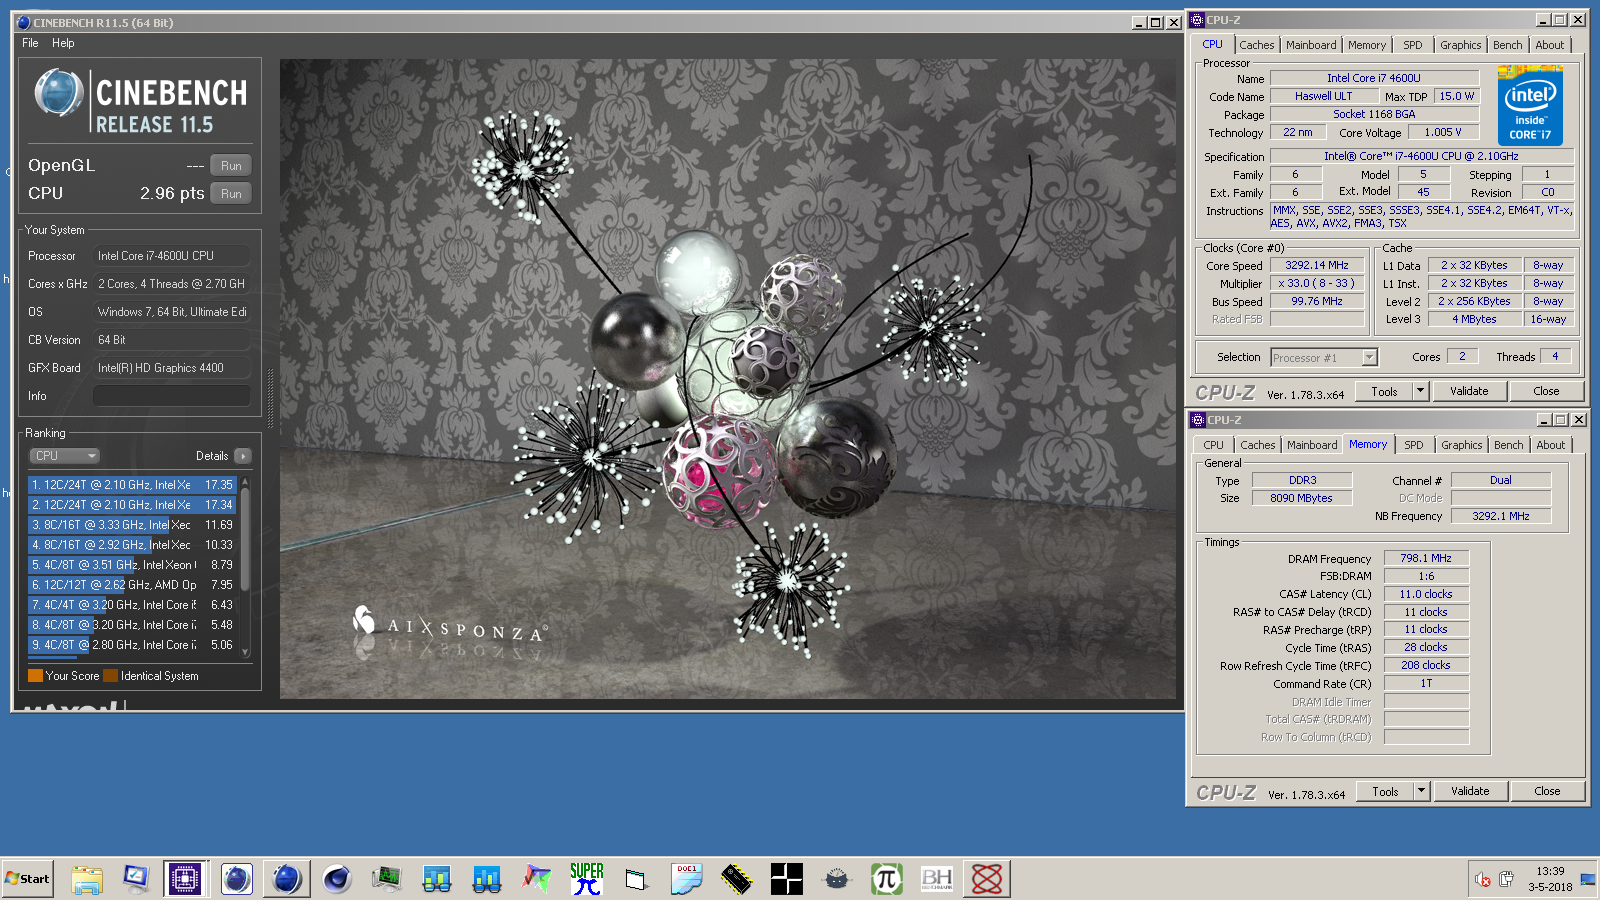The image size is (1600, 900).
Task: Open About tab in top CPU-Z
Action: tap(1549, 45)
